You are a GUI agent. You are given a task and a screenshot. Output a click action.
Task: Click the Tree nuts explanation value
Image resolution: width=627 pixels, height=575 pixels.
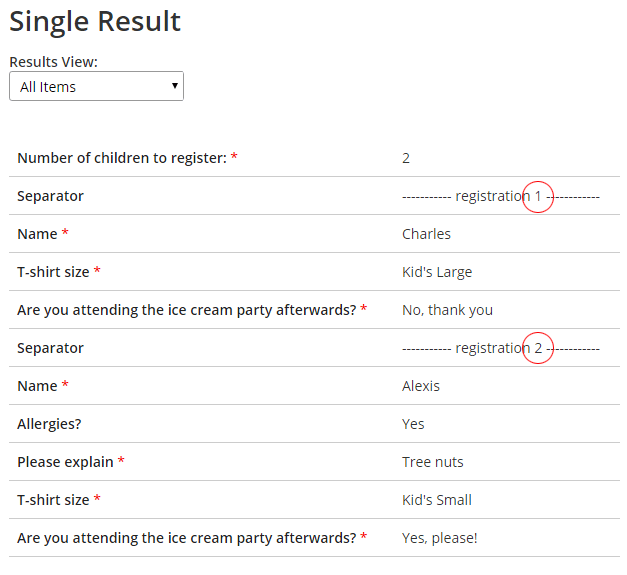(433, 462)
